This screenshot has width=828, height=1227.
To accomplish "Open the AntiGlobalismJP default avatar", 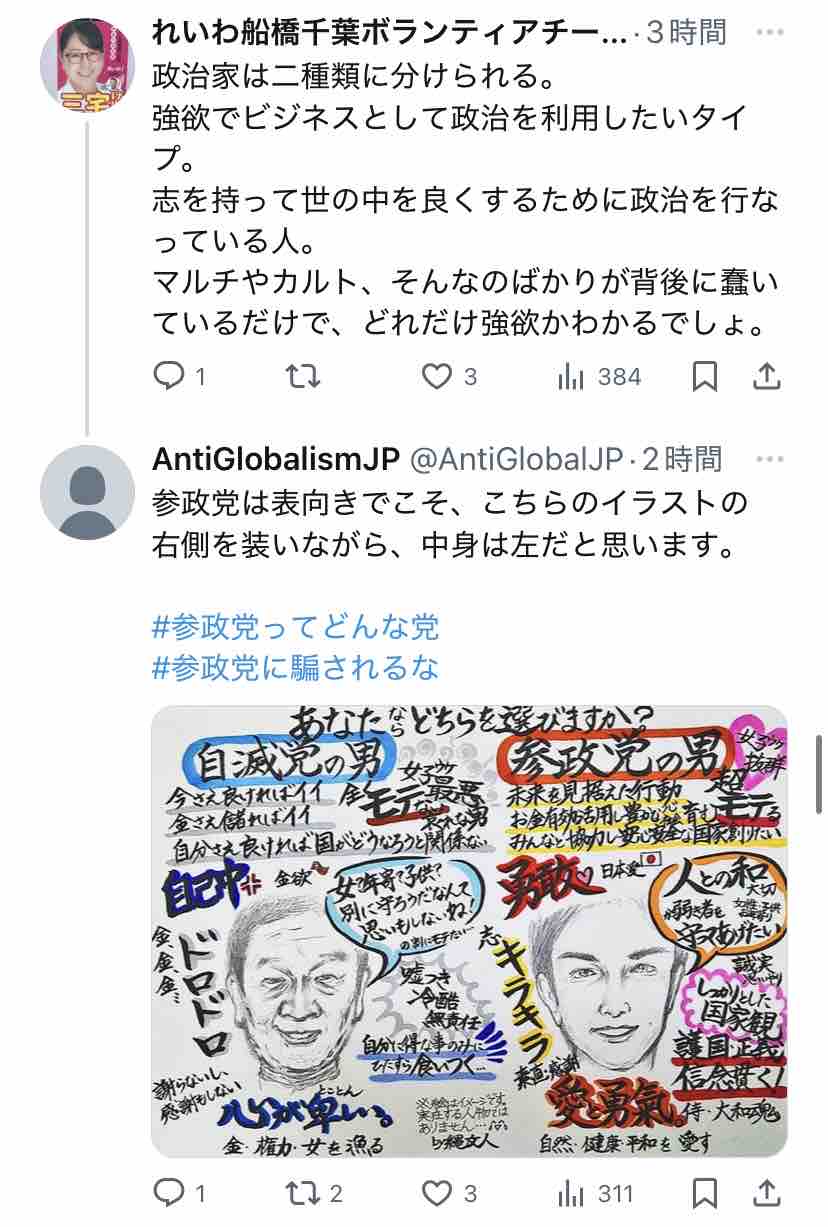I will tap(87, 492).
